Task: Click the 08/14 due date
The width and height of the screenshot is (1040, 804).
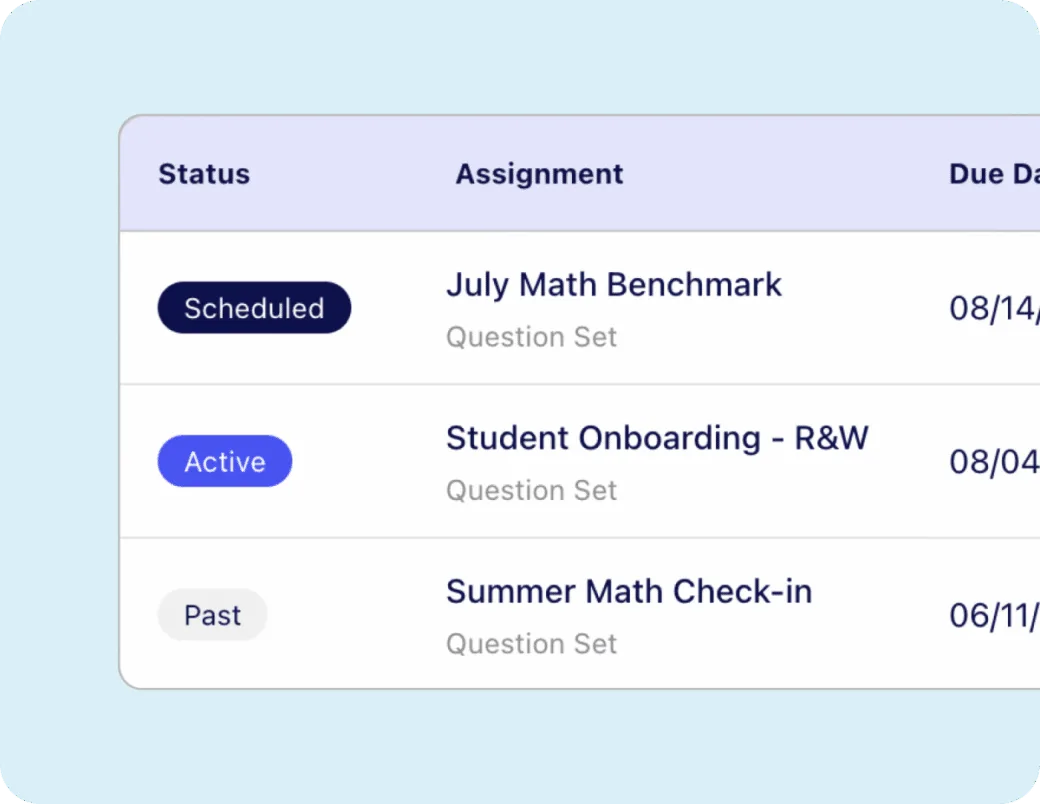Action: [x=993, y=308]
